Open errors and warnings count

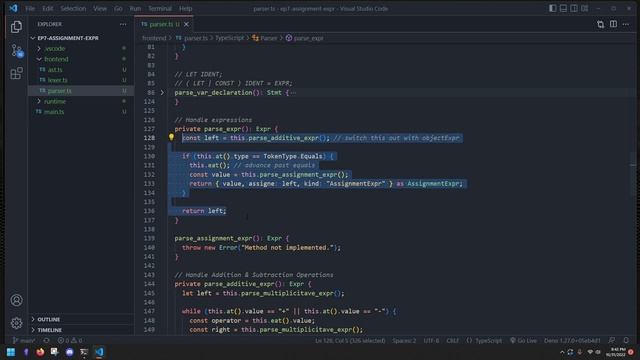pyautogui.click(x=70, y=340)
